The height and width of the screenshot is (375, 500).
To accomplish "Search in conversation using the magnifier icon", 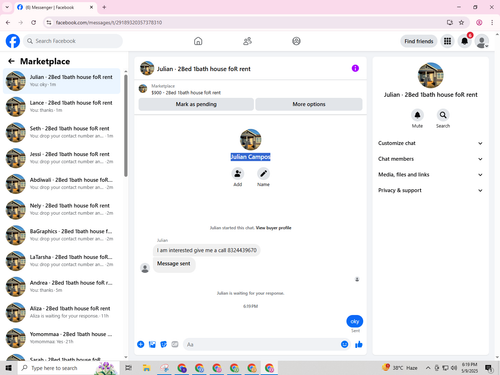I will click(x=443, y=115).
